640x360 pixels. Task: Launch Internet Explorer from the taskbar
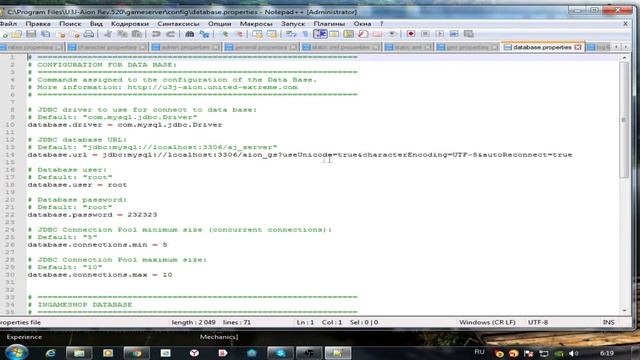(x=50, y=353)
